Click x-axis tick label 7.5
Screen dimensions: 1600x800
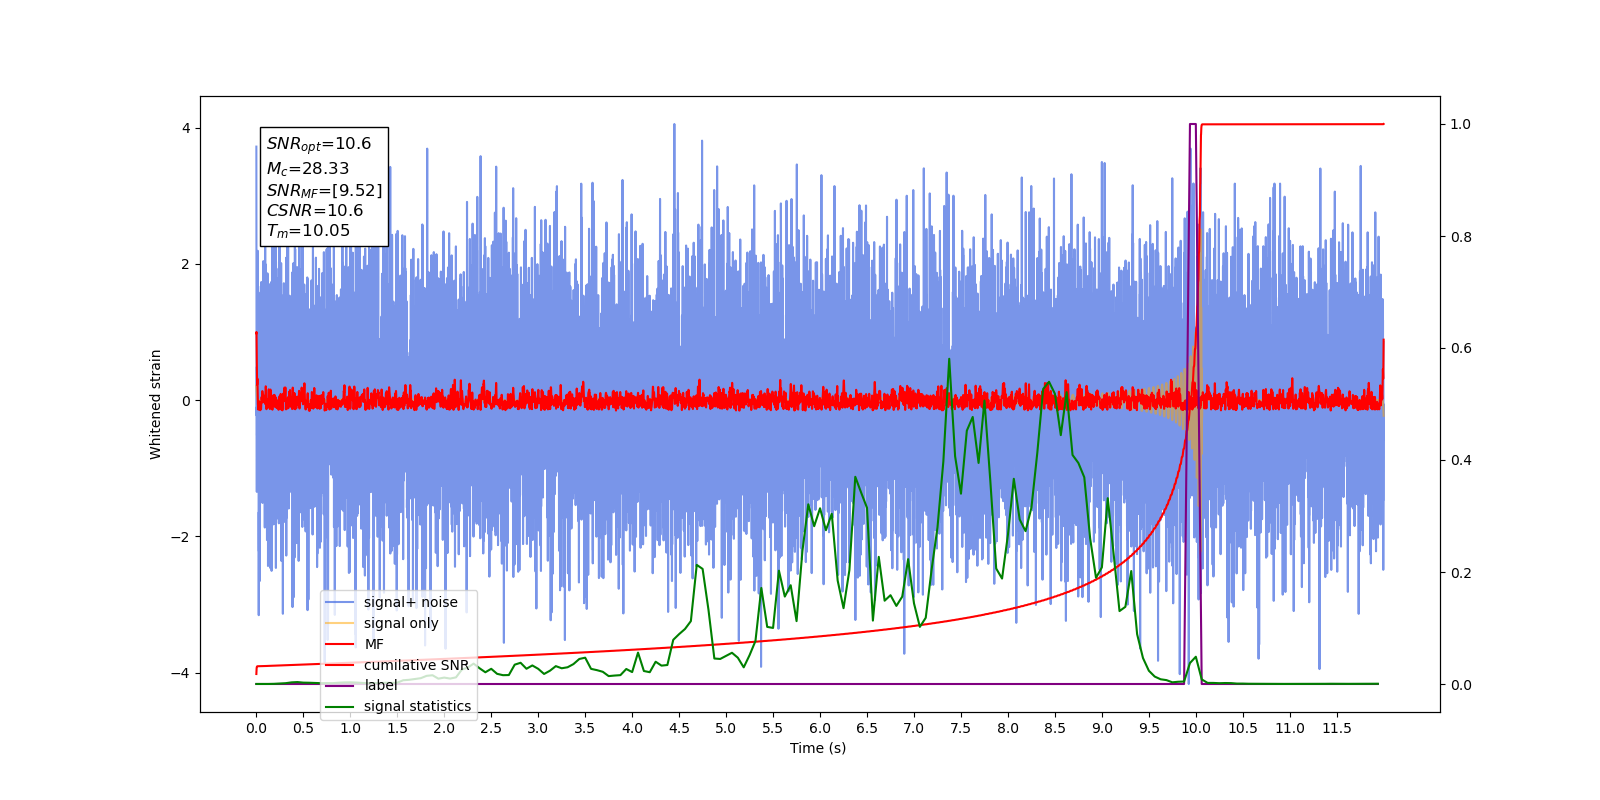961,728
